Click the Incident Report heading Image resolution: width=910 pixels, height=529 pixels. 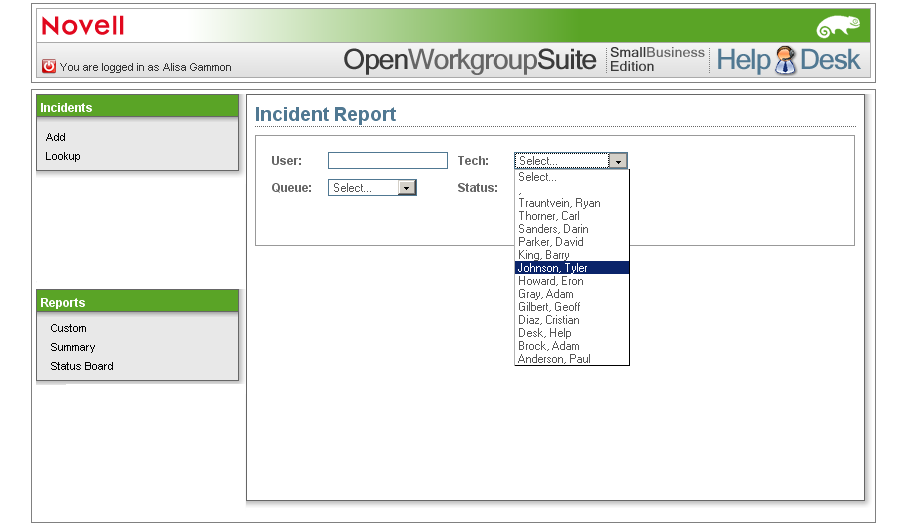point(326,114)
